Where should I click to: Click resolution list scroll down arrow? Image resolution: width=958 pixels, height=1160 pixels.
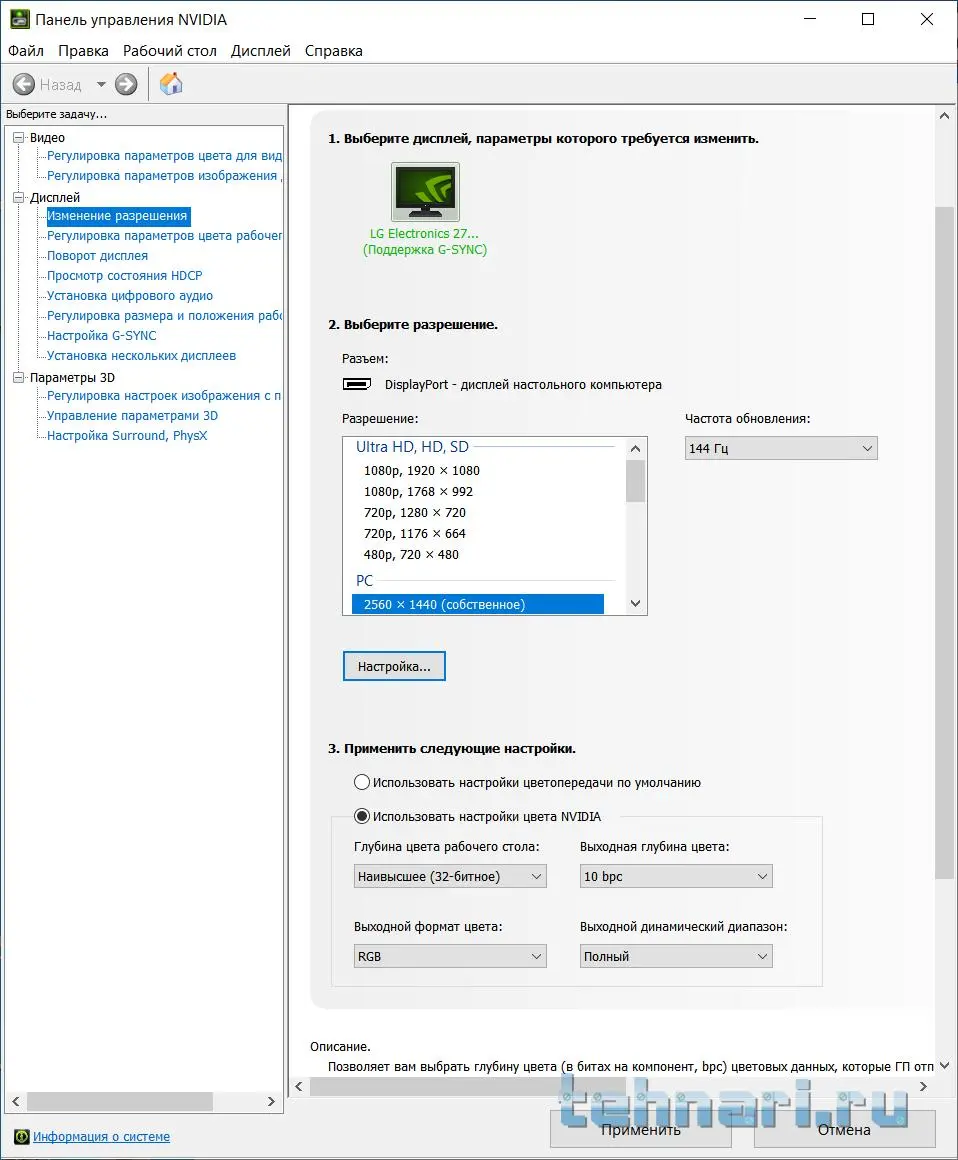pyautogui.click(x=635, y=604)
